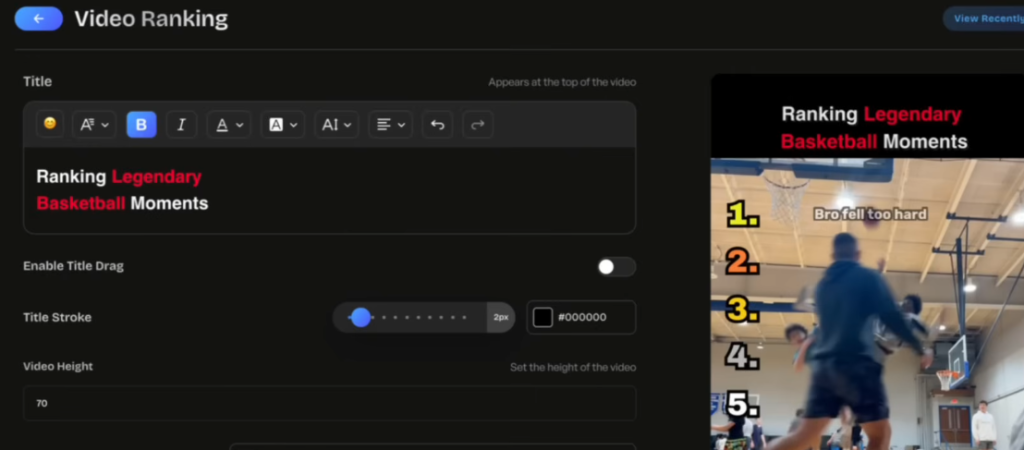Open the black stroke color swatch
The height and width of the screenshot is (450, 1024).
tap(542, 317)
